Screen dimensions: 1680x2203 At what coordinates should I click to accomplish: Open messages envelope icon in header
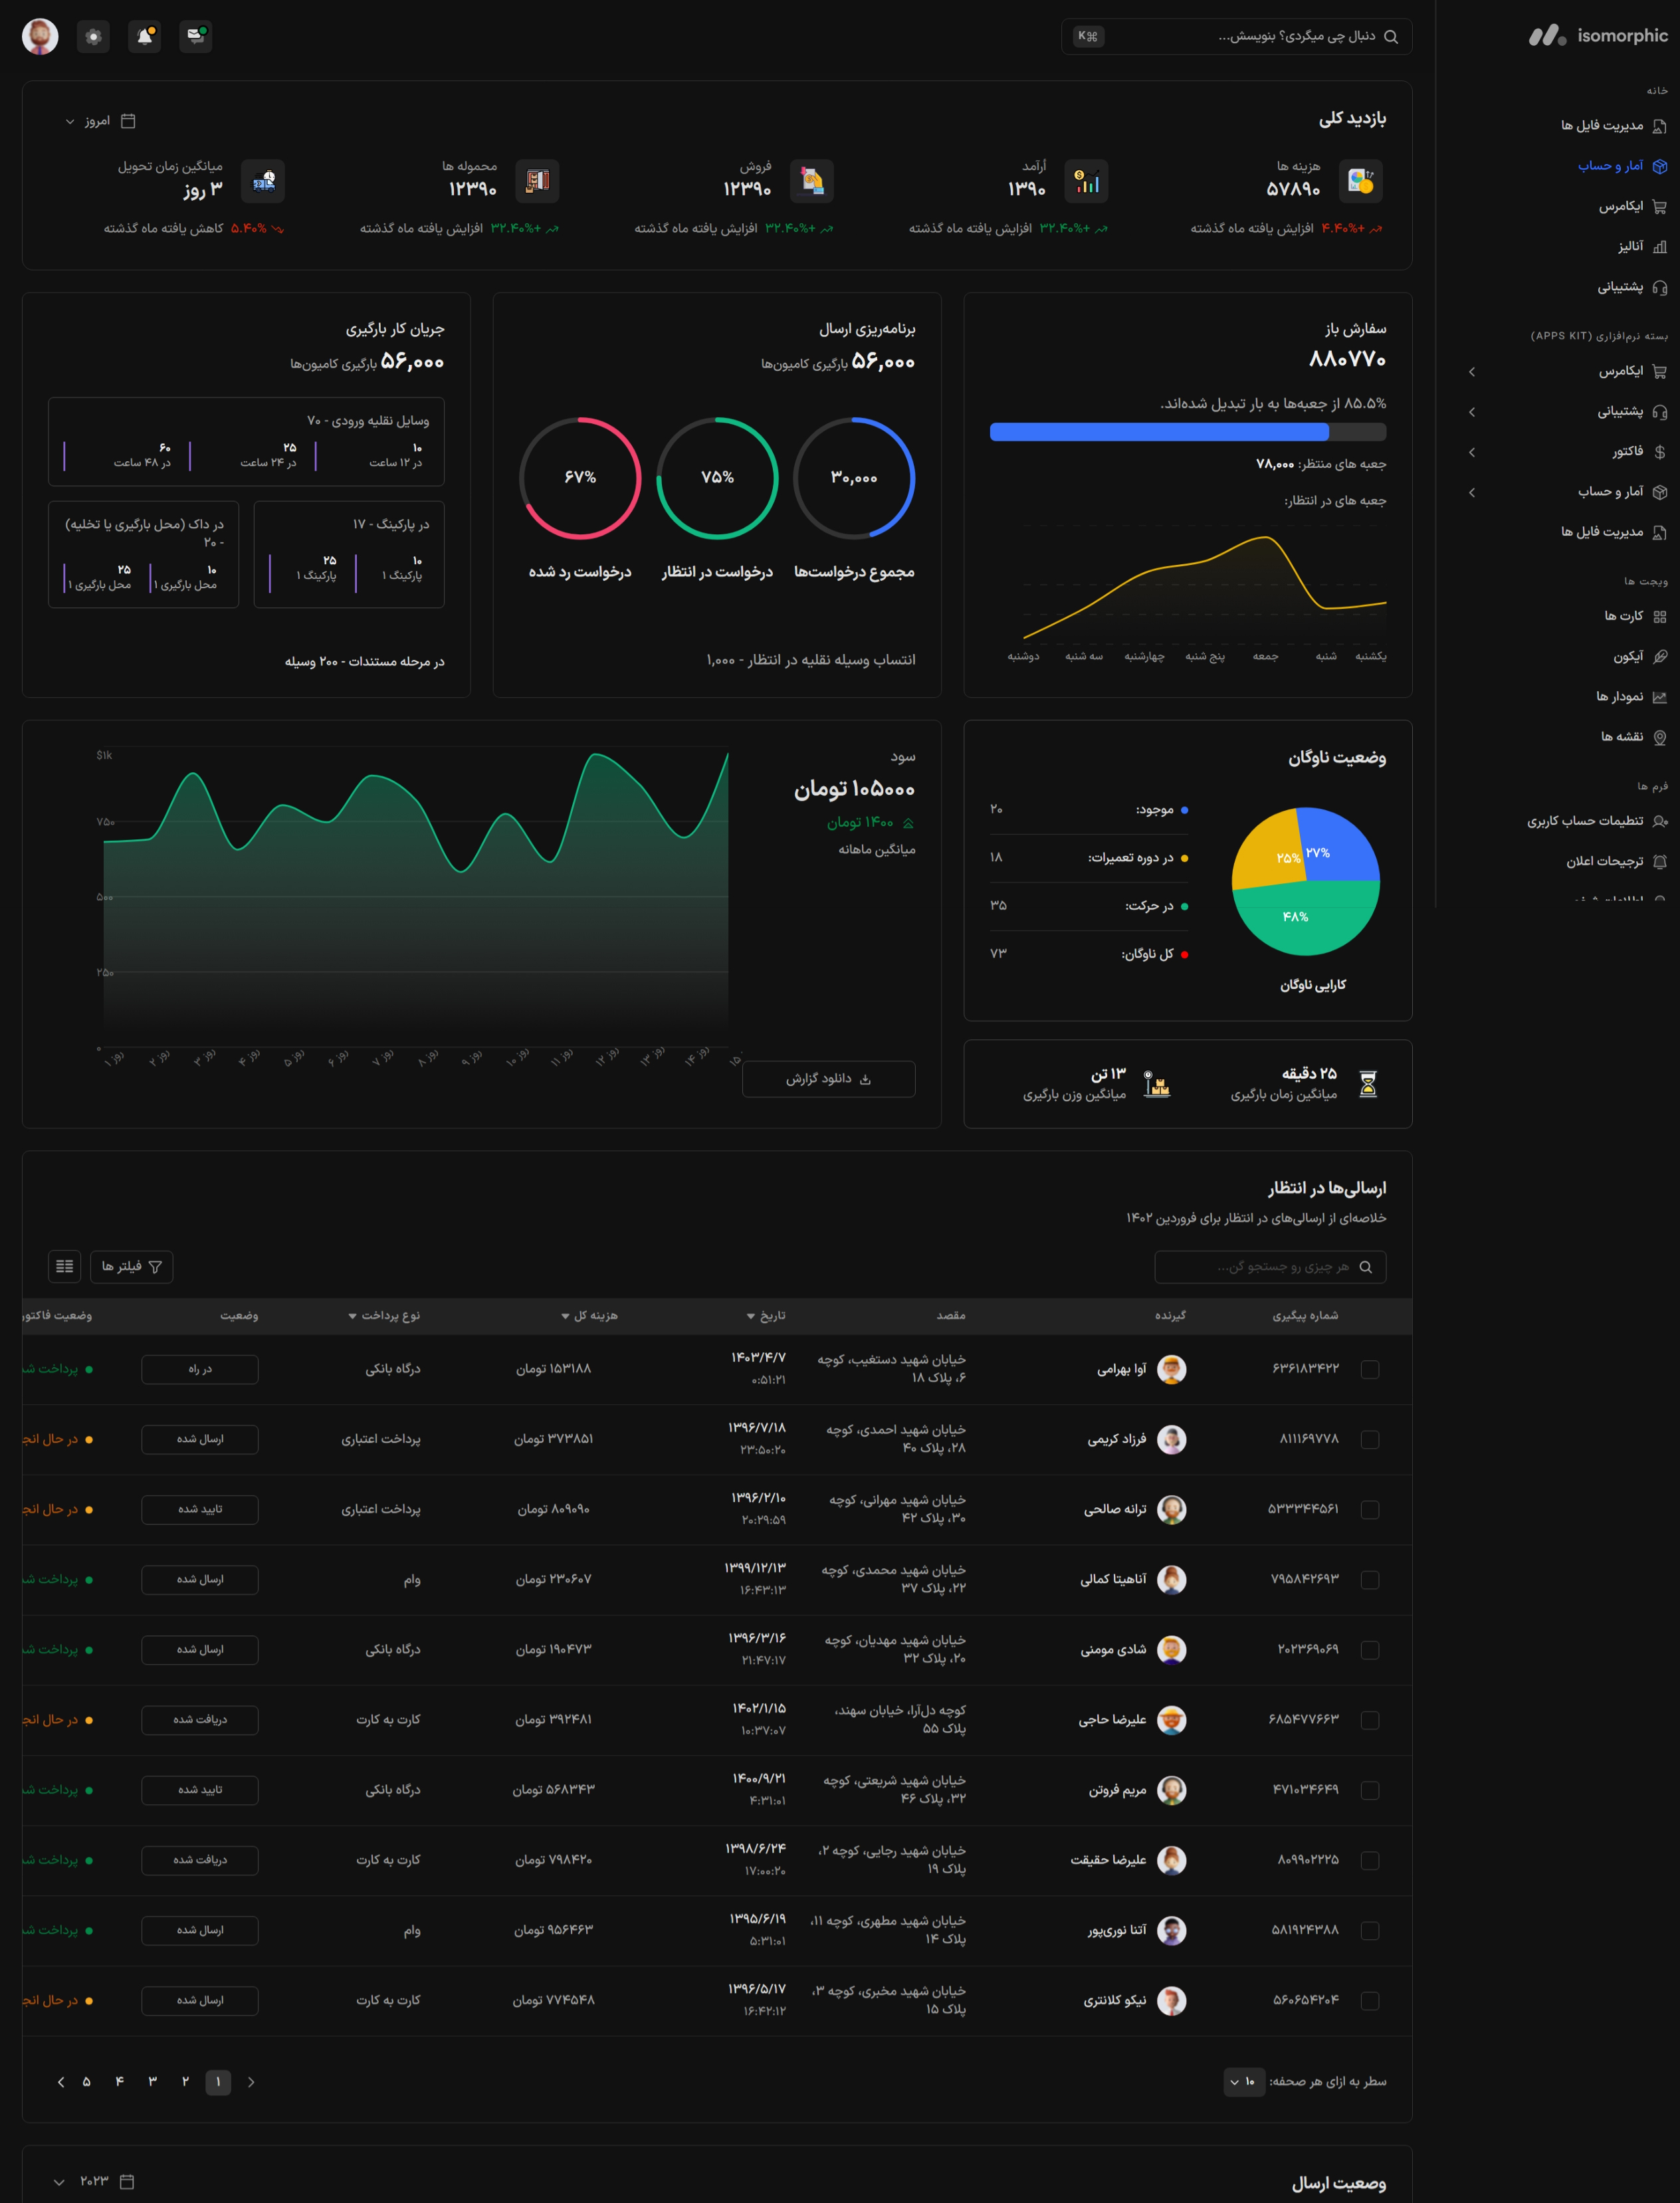[196, 36]
